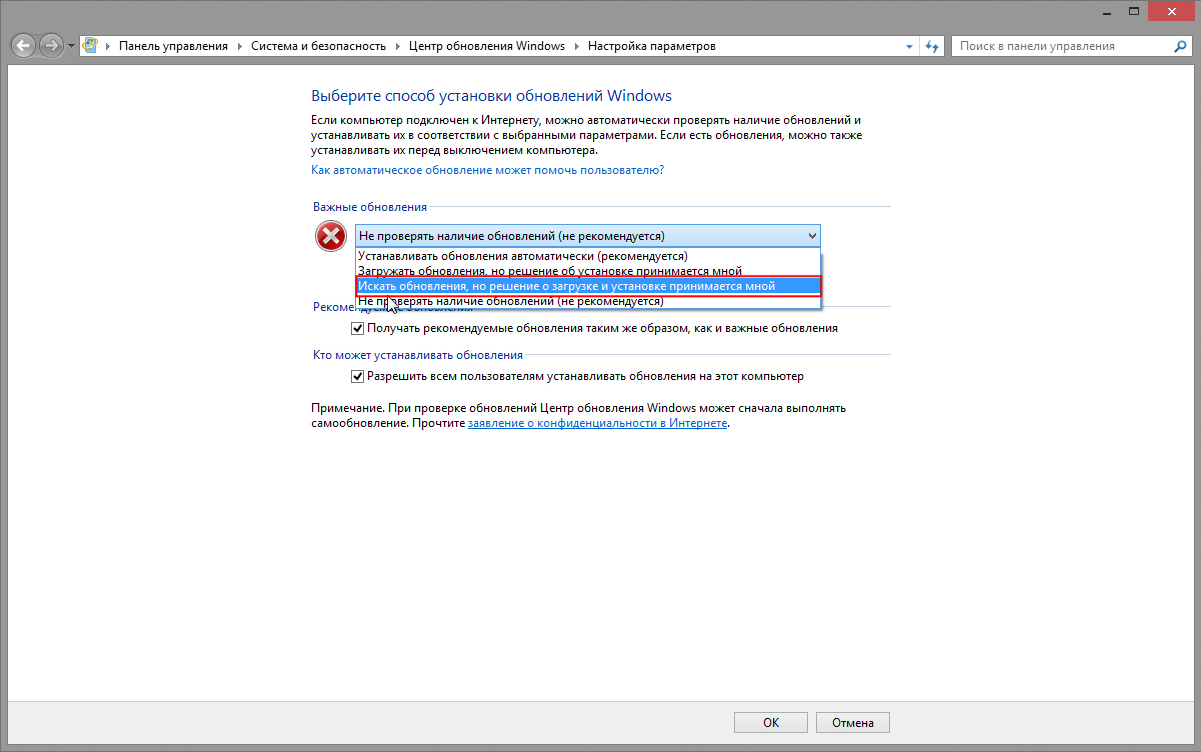Click 'Кто может устанавливать обновления' section label
Screen dimensions: 1201x752
(x=418, y=355)
